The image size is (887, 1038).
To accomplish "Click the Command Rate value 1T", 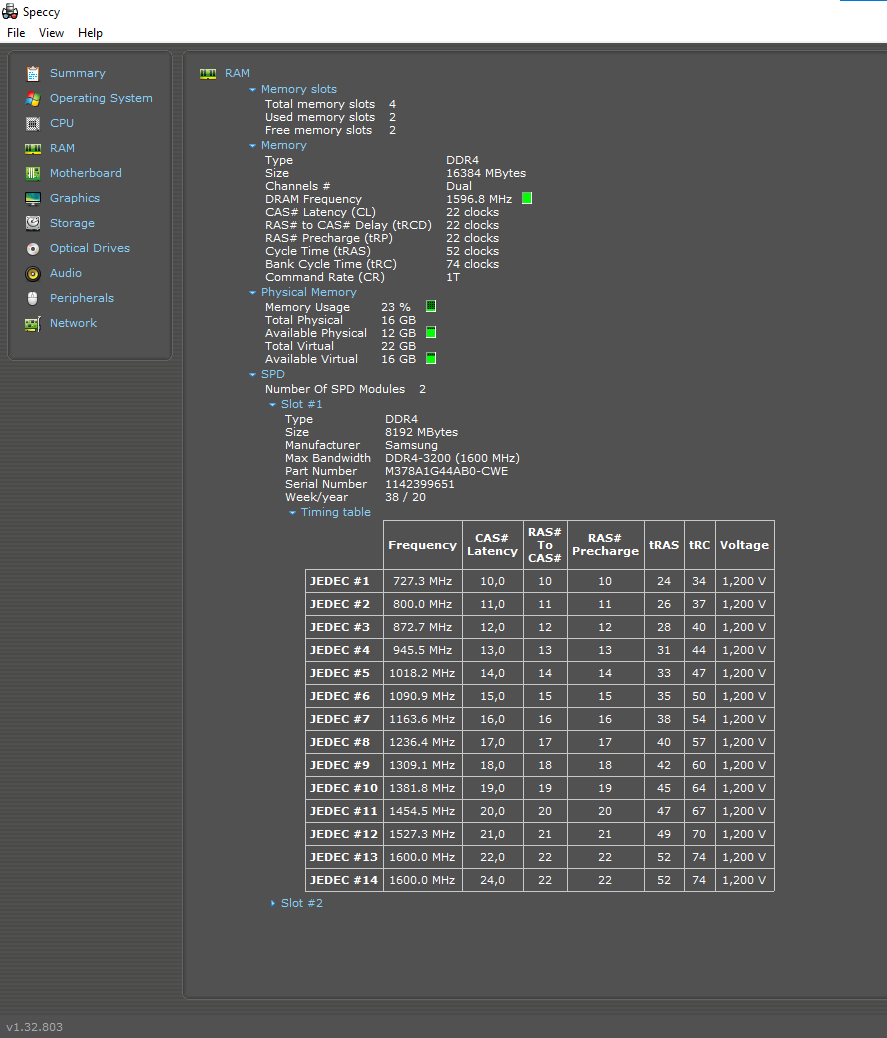I will coord(453,277).
